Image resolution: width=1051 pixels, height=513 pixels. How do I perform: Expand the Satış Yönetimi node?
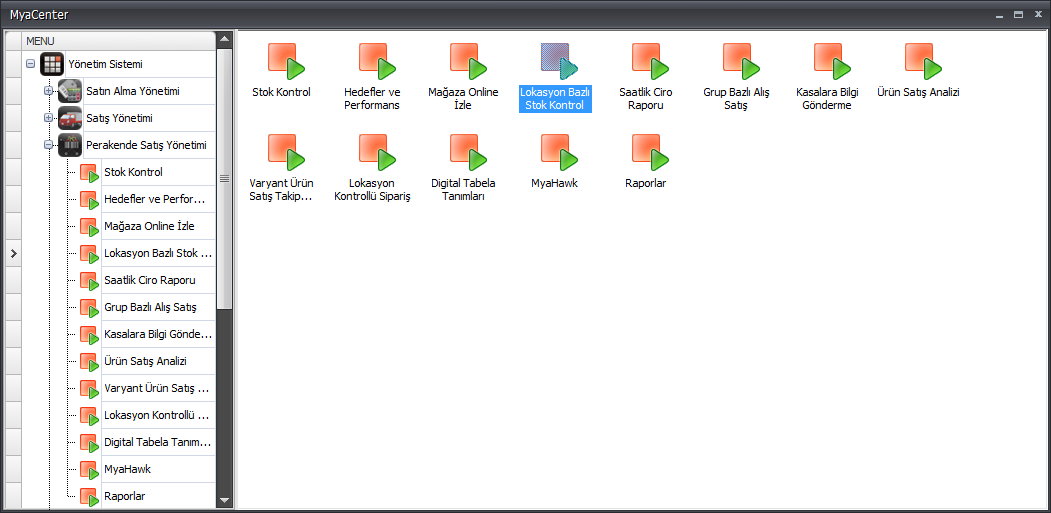pyautogui.click(x=48, y=118)
